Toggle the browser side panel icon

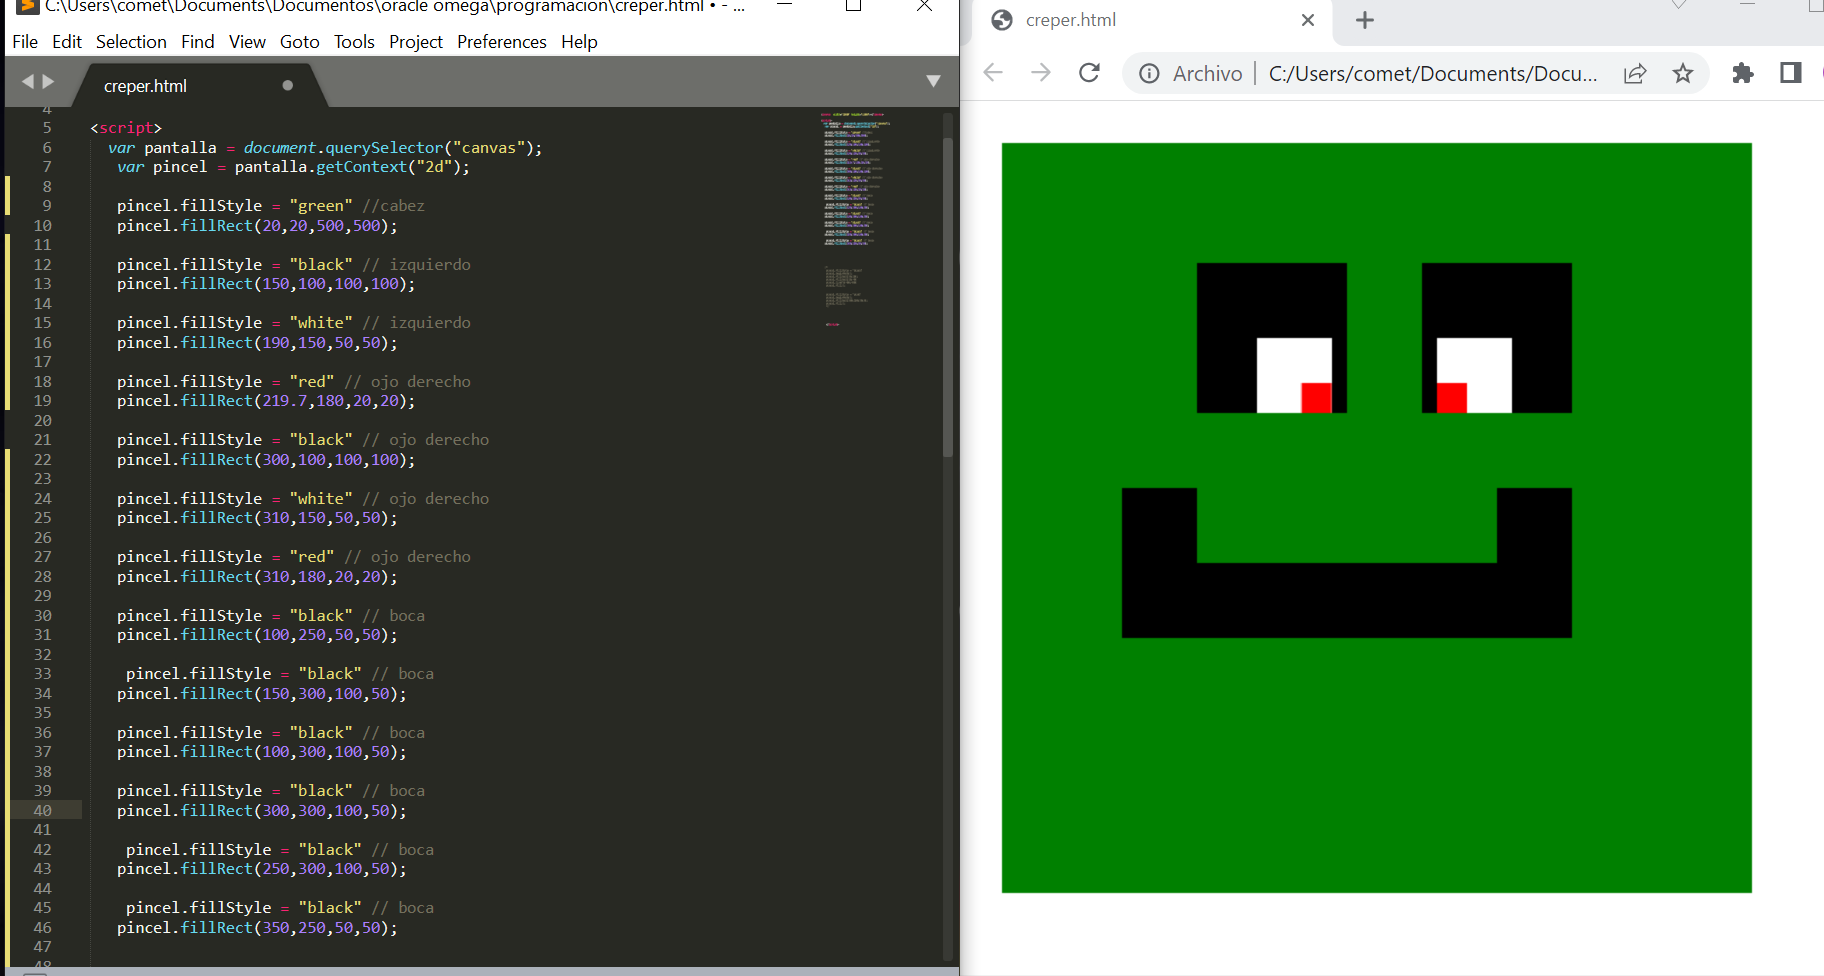1791,73
